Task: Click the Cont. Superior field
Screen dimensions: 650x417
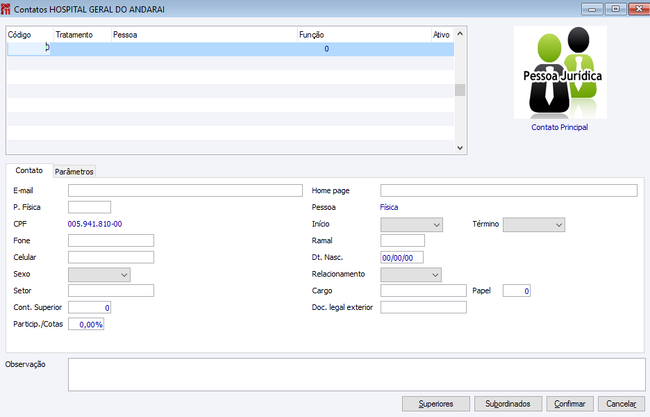Action: tap(90, 308)
